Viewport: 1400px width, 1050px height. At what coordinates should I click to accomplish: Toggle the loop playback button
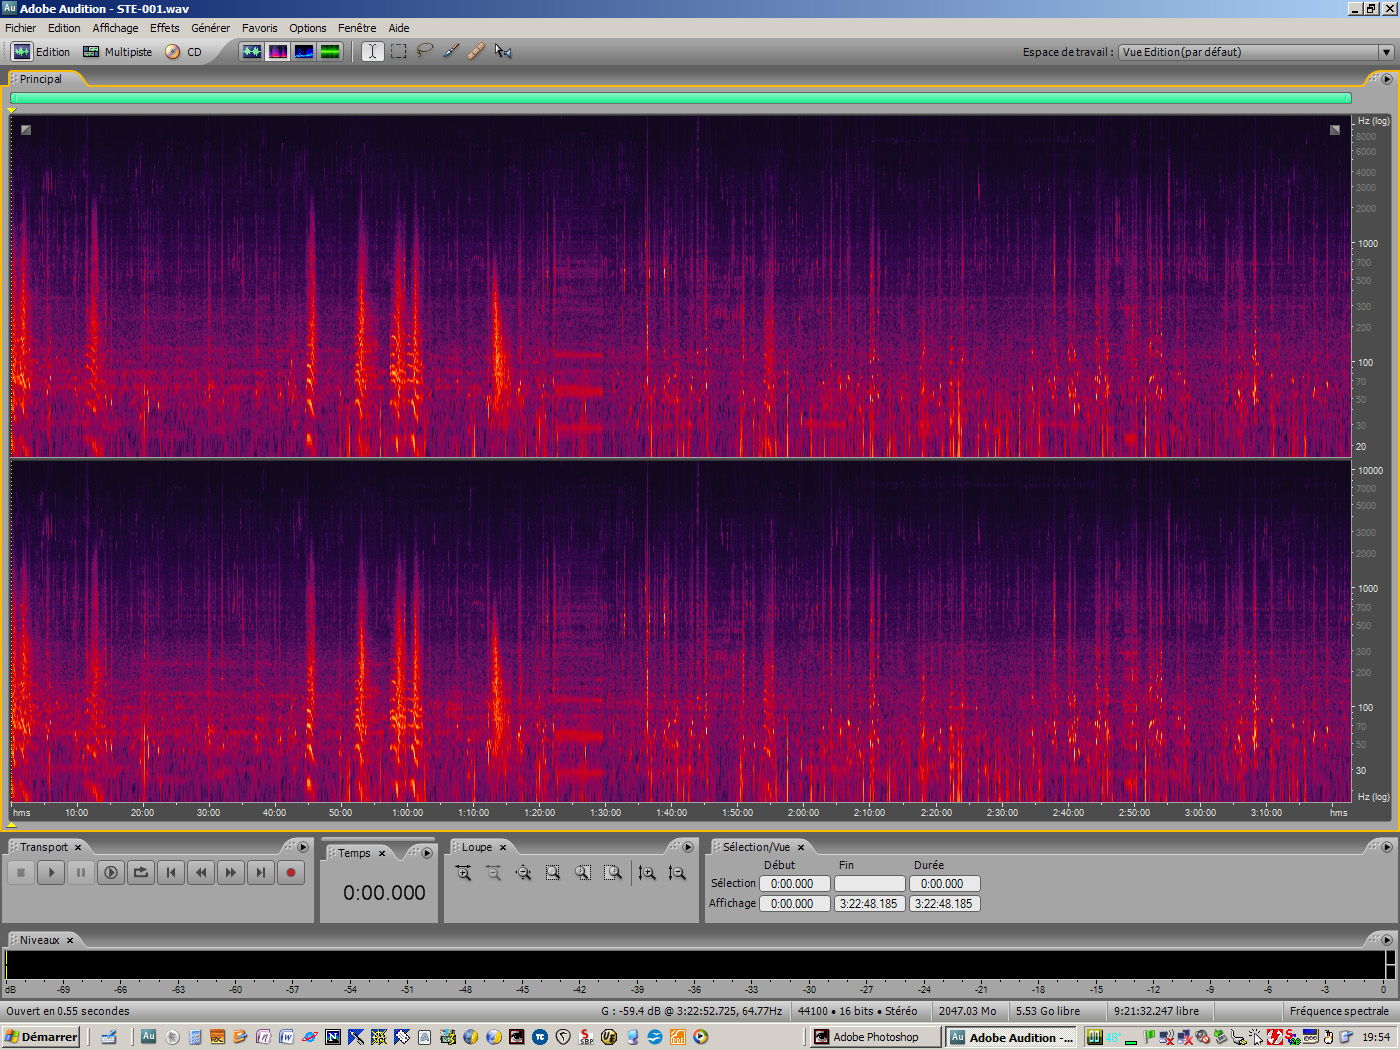[141, 873]
